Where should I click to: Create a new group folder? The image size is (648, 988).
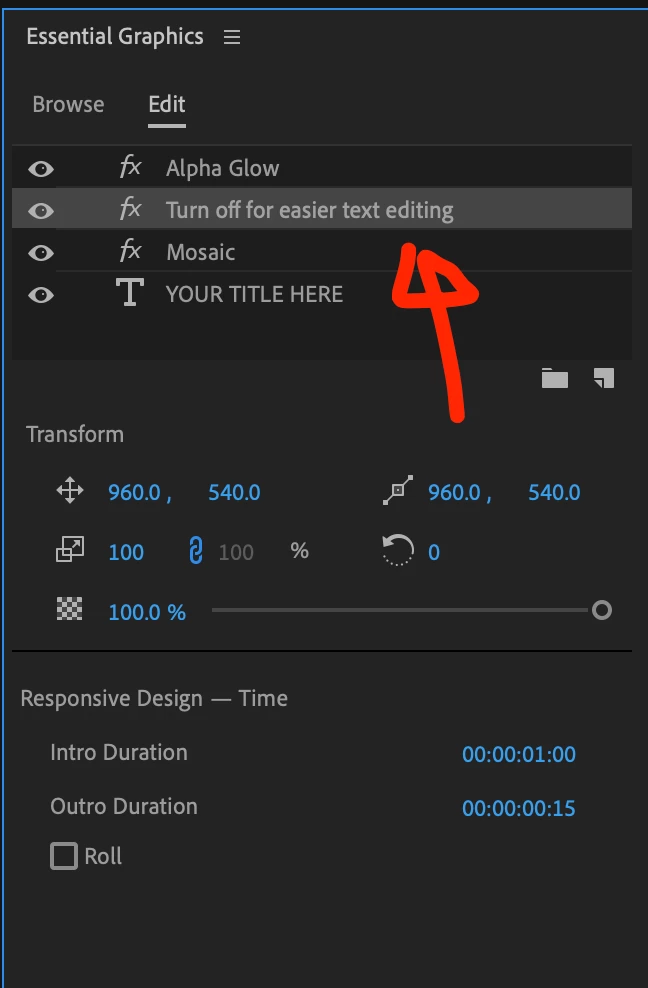pos(555,378)
